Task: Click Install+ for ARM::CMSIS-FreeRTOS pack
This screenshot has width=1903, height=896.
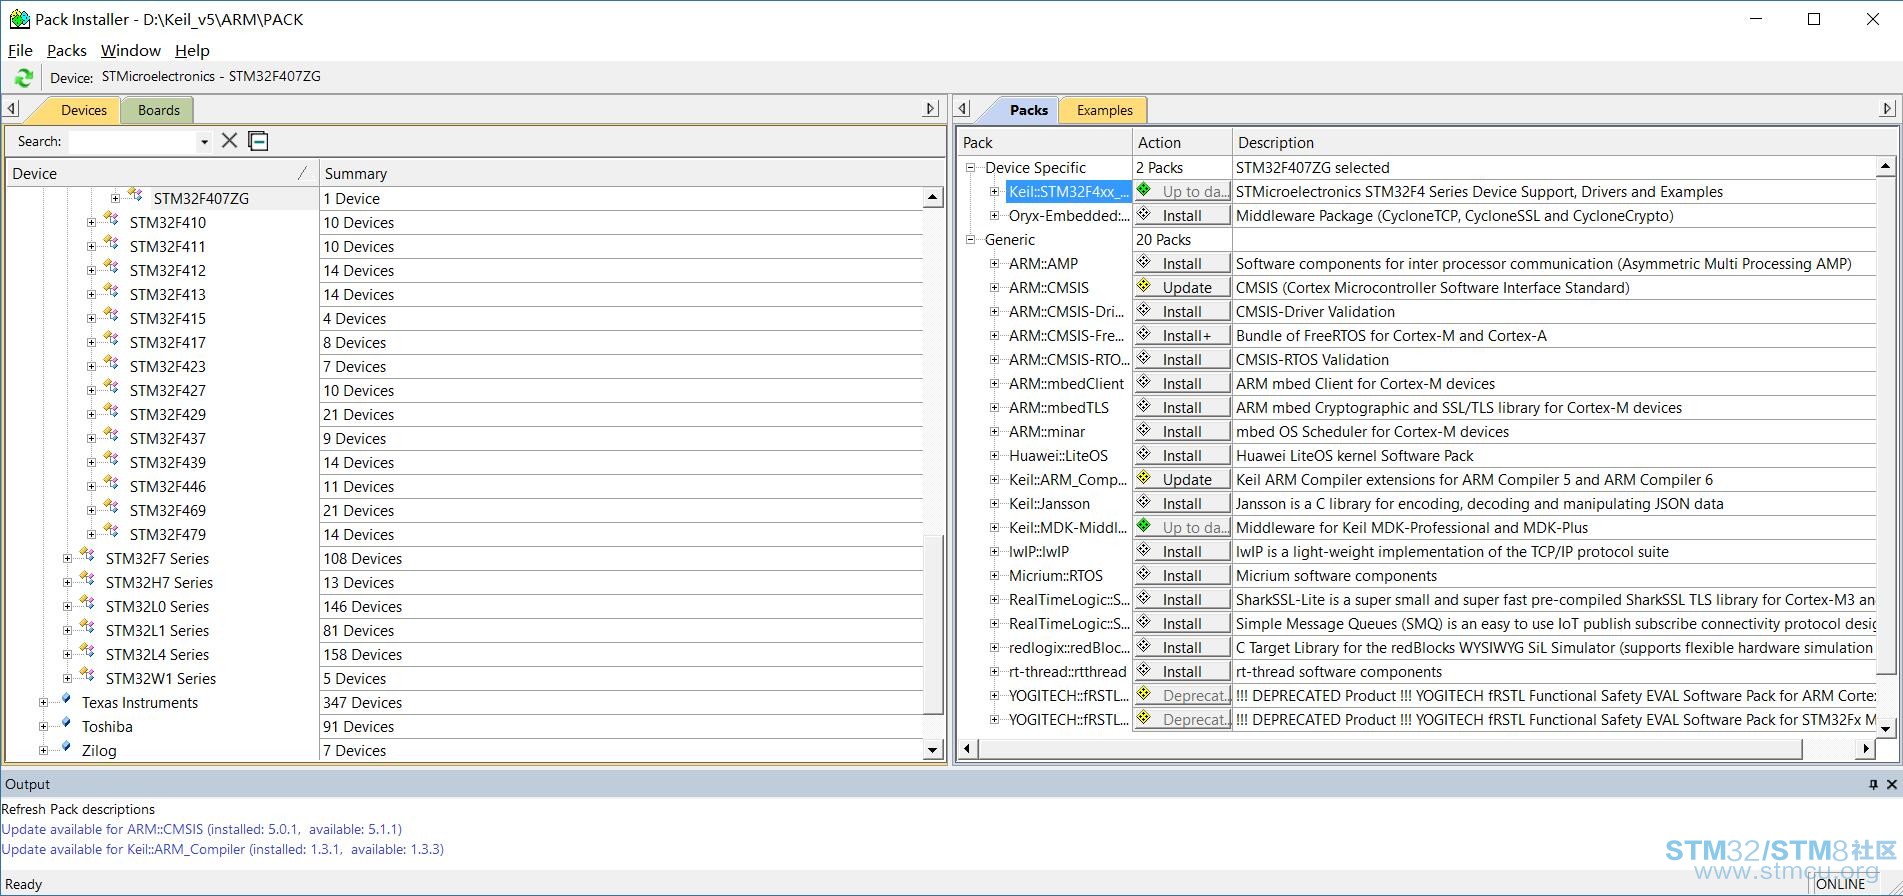Action: tap(1182, 335)
